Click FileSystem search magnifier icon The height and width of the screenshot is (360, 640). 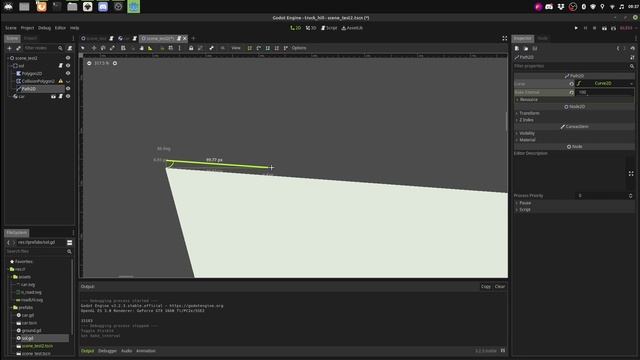pos(69,251)
